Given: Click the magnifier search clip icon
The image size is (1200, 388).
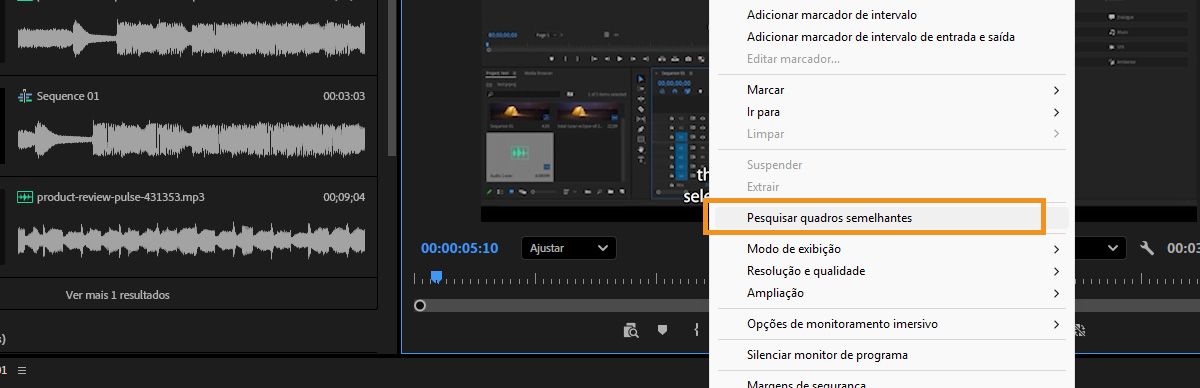Looking at the screenshot, I should pyautogui.click(x=631, y=330).
